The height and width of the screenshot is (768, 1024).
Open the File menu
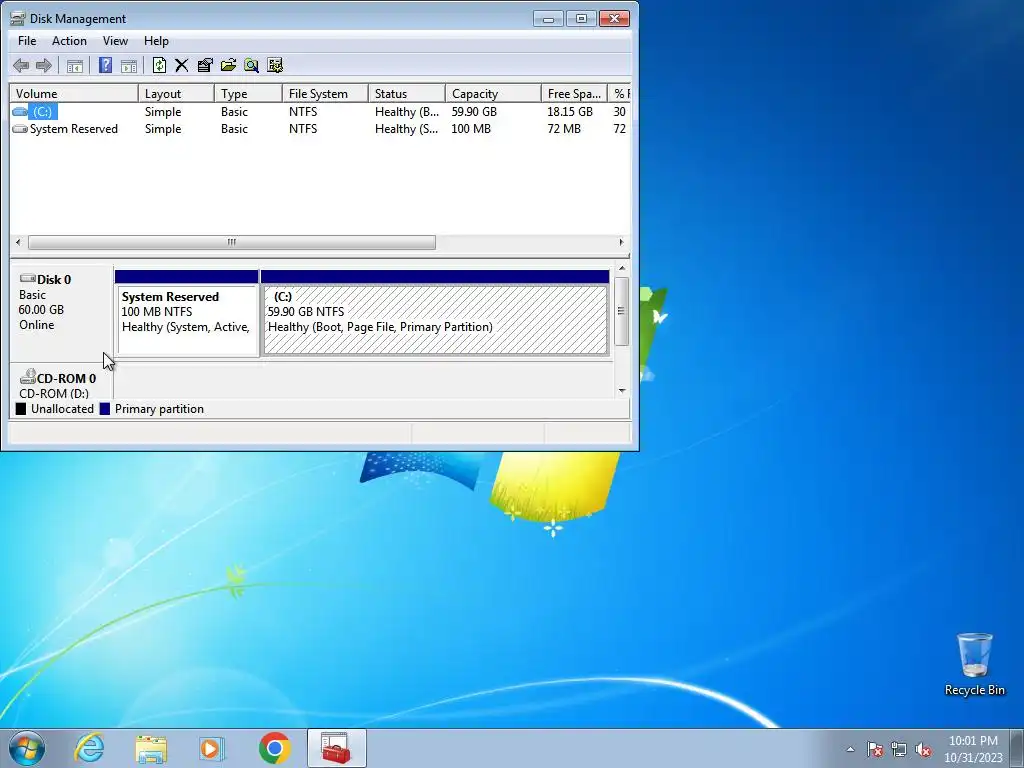point(27,40)
